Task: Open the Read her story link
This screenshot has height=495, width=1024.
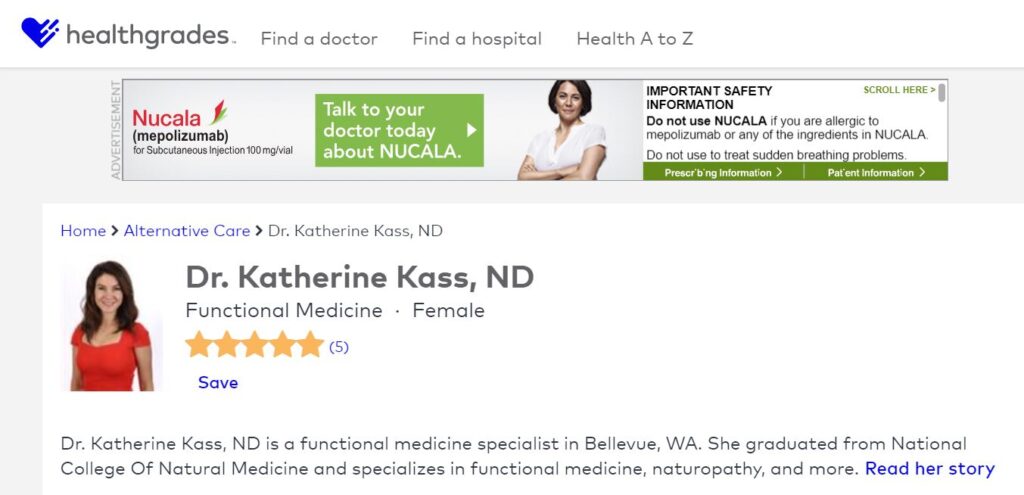Action: pos(930,469)
